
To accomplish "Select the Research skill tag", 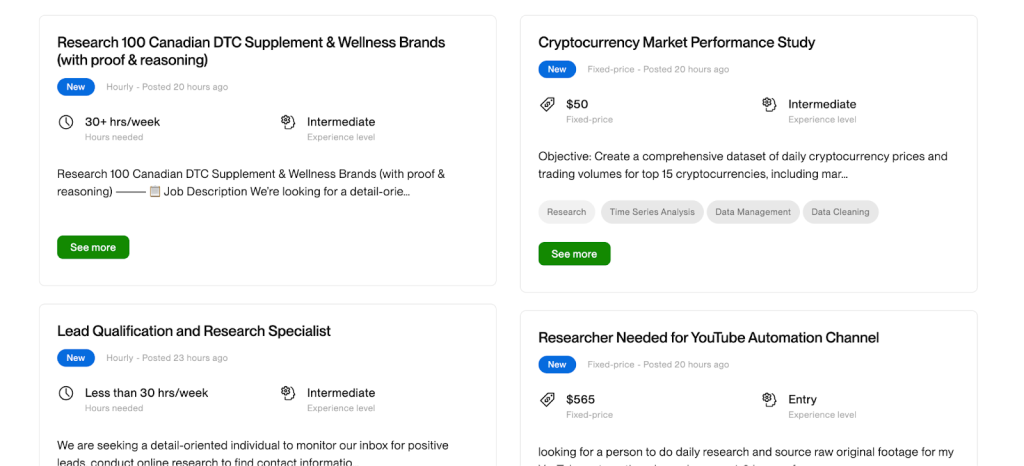I will click(x=567, y=212).
